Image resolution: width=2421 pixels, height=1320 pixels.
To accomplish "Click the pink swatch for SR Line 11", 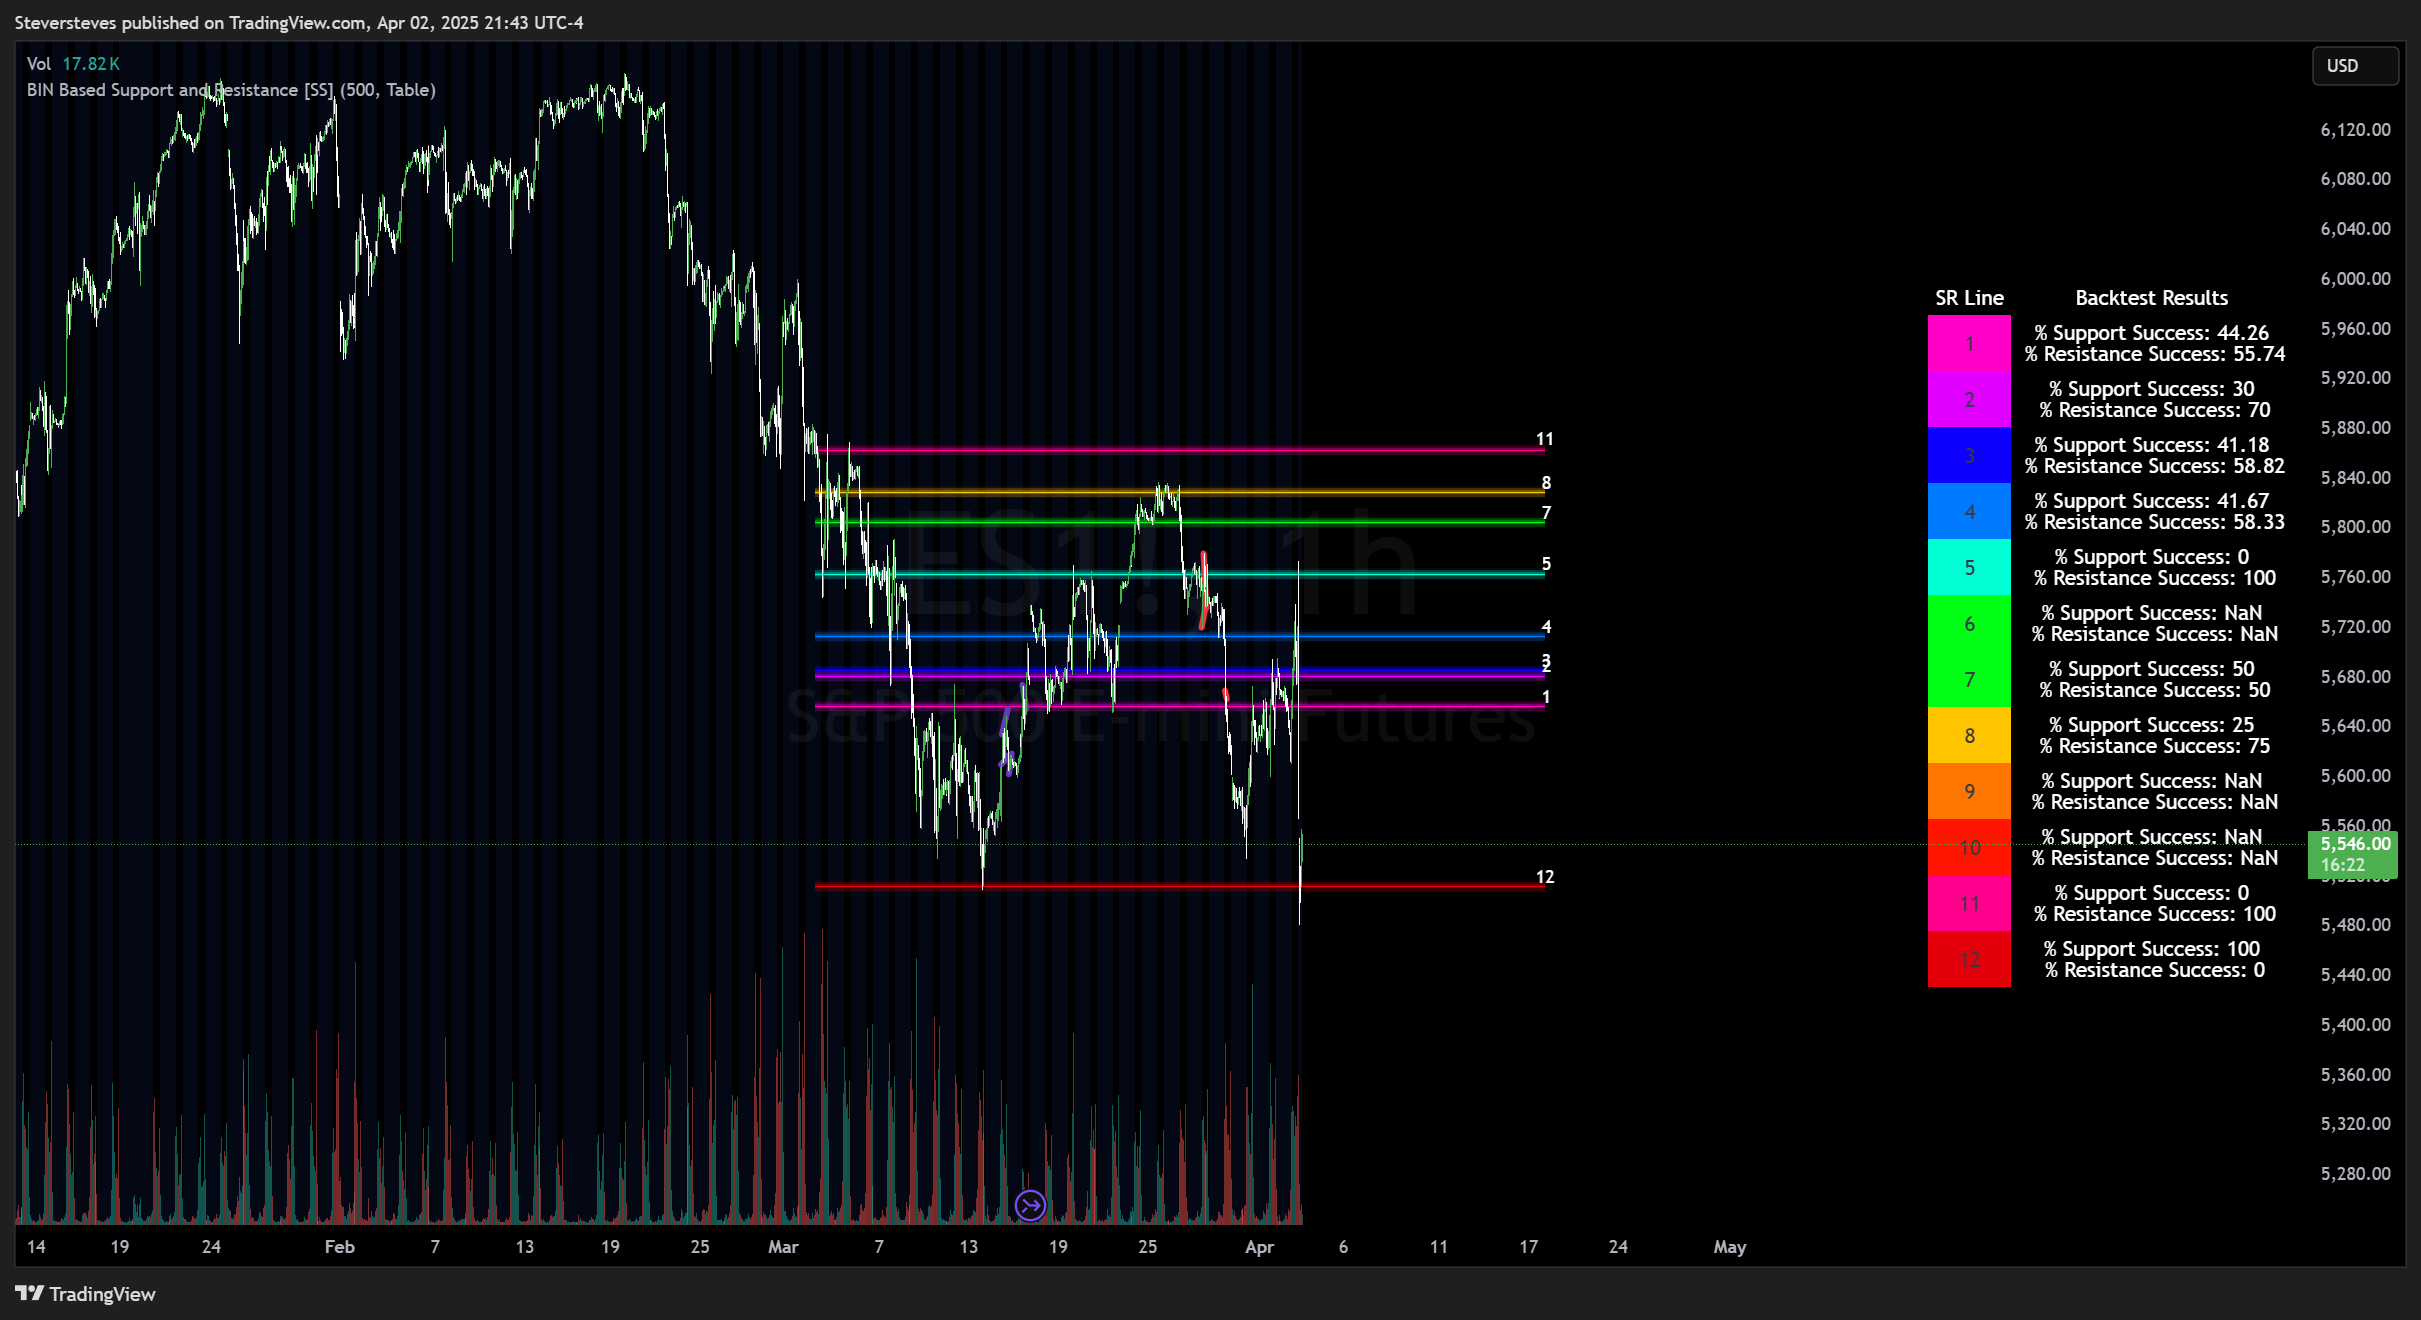I will click(1969, 904).
